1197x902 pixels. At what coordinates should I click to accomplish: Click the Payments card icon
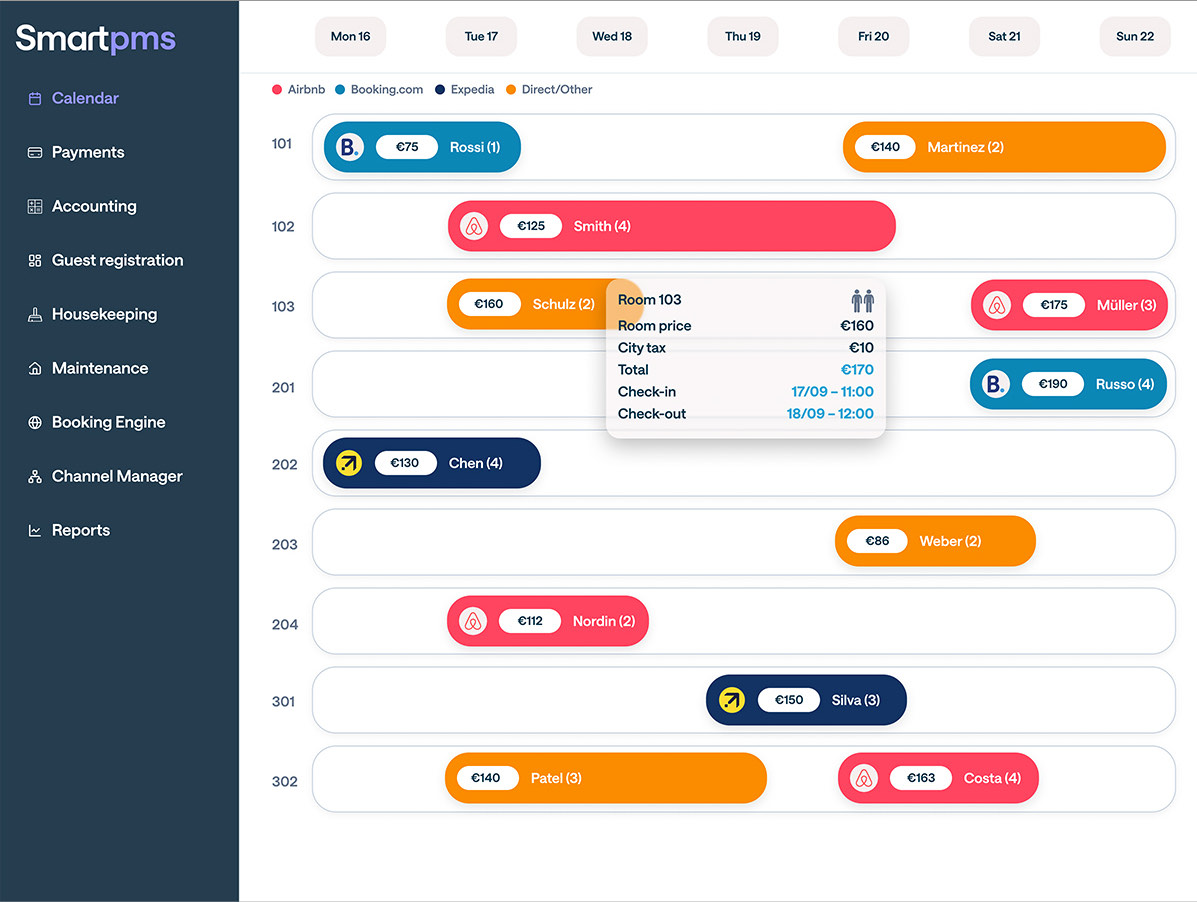pyautogui.click(x=34, y=153)
